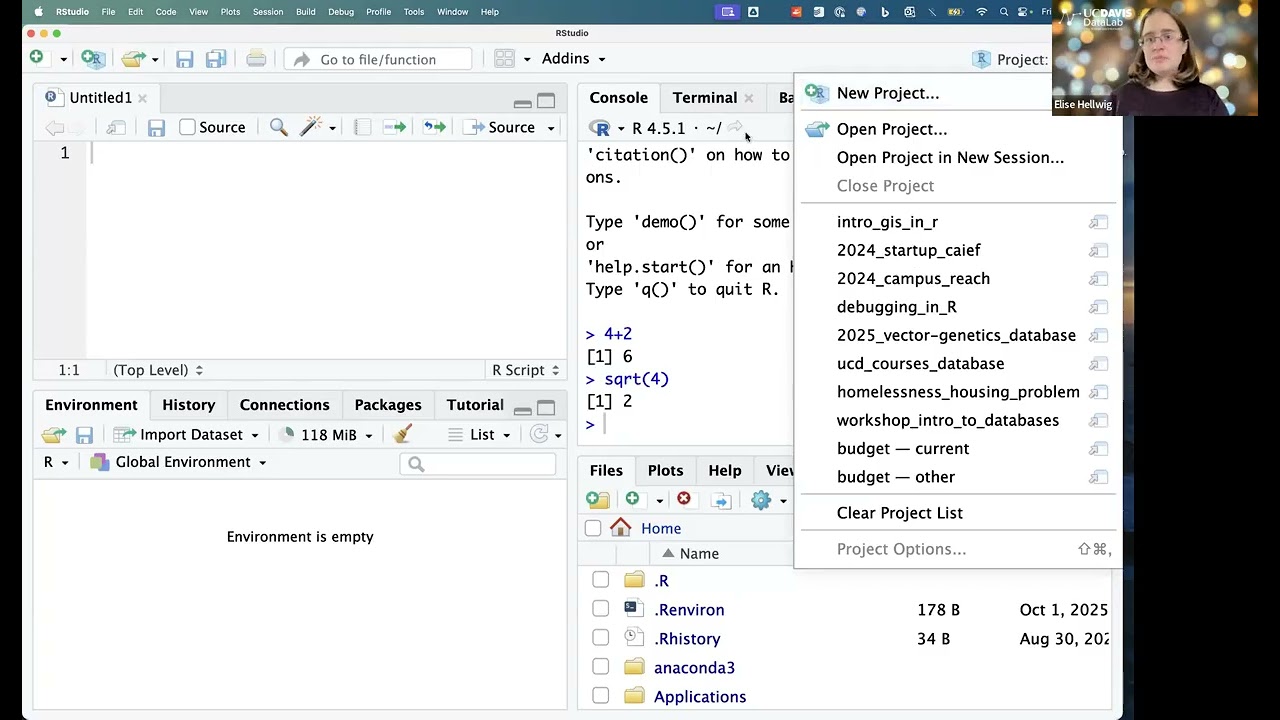The width and height of the screenshot is (1280, 720).
Task: Maximize the source editor pane
Action: pos(546,101)
